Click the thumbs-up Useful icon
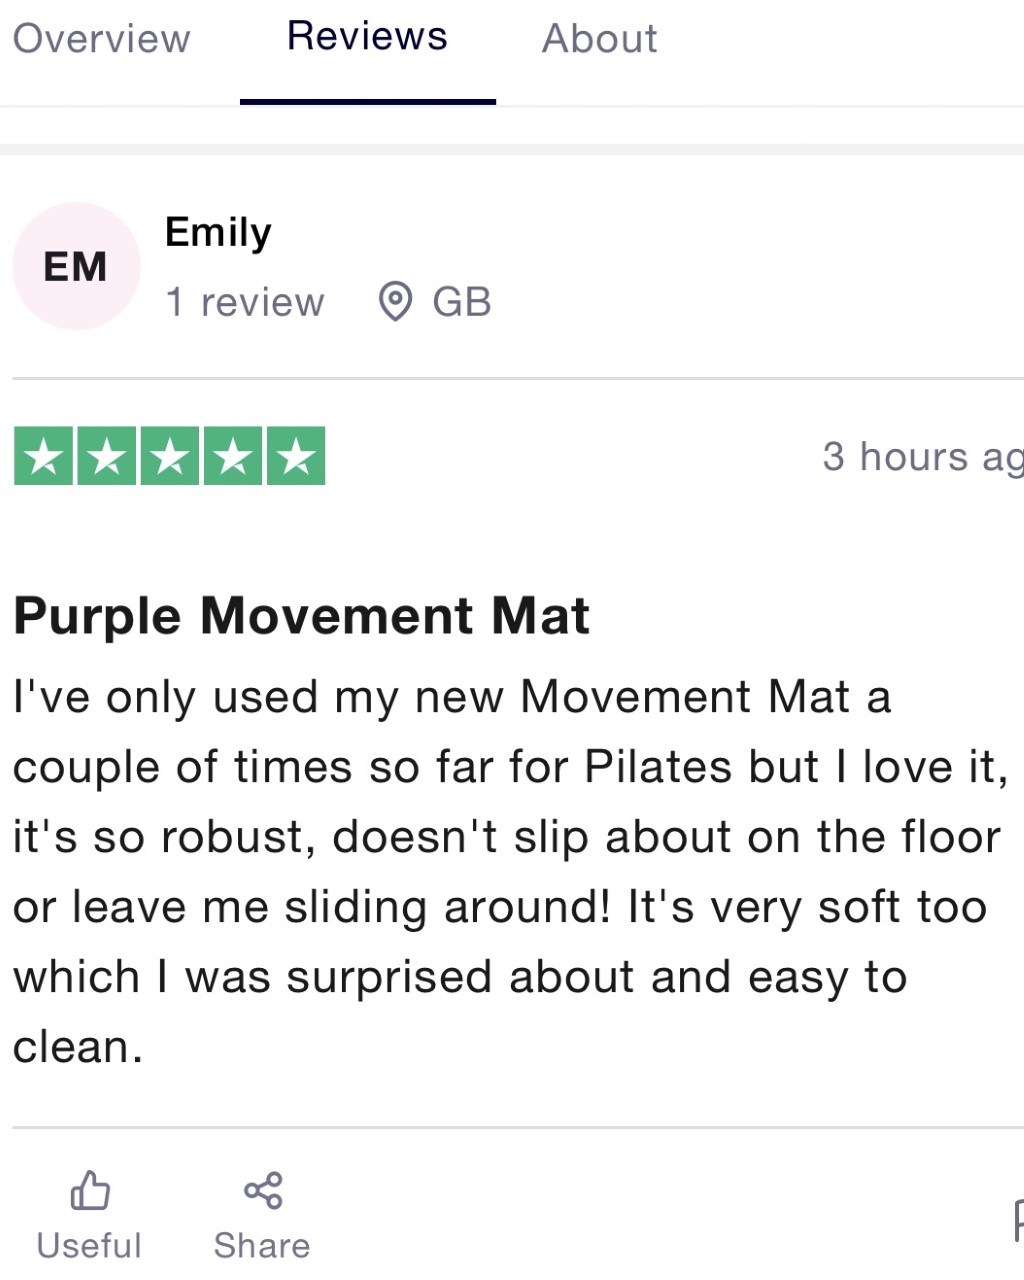1024x1280 pixels. (x=89, y=1192)
